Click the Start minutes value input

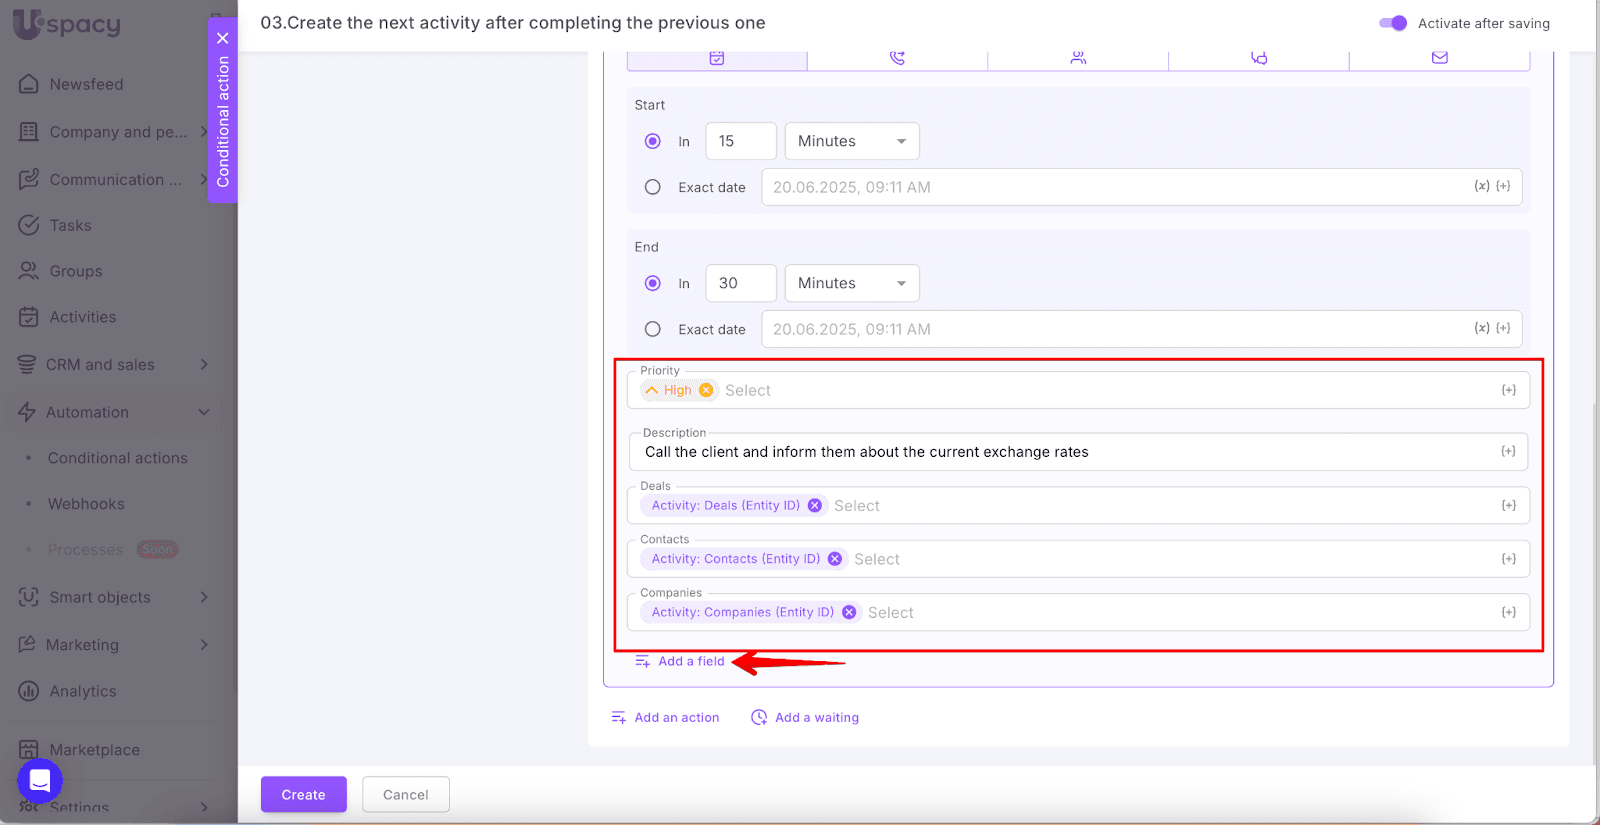[x=740, y=141]
